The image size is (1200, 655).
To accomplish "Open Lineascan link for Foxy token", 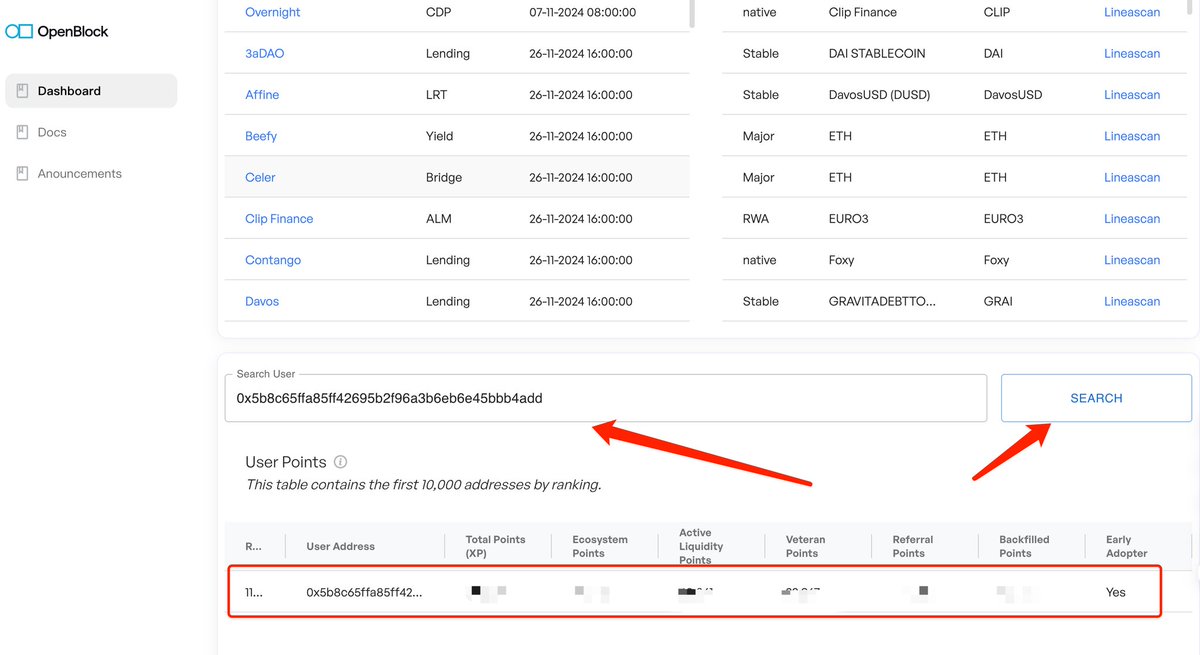I will tap(1132, 260).
